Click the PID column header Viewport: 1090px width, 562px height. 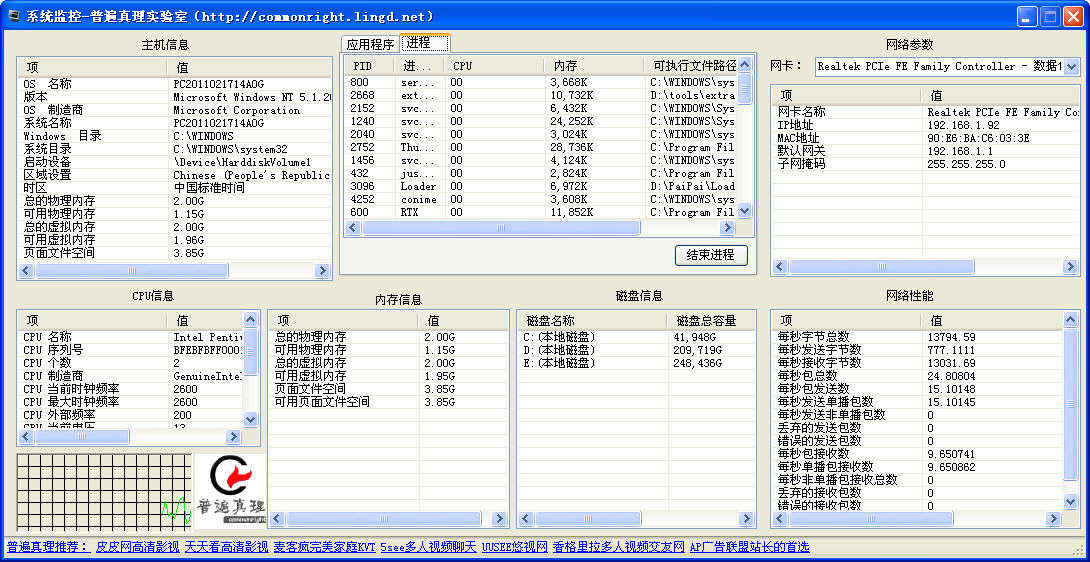pyautogui.click(x=369, y=66)
